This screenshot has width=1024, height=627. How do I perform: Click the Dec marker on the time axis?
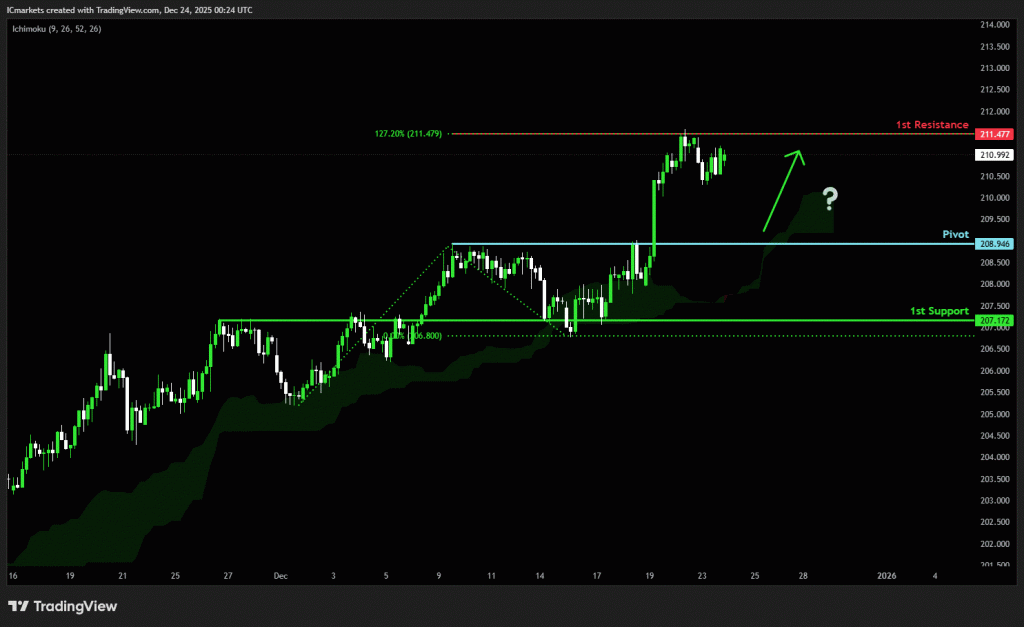tap(280, 576)
